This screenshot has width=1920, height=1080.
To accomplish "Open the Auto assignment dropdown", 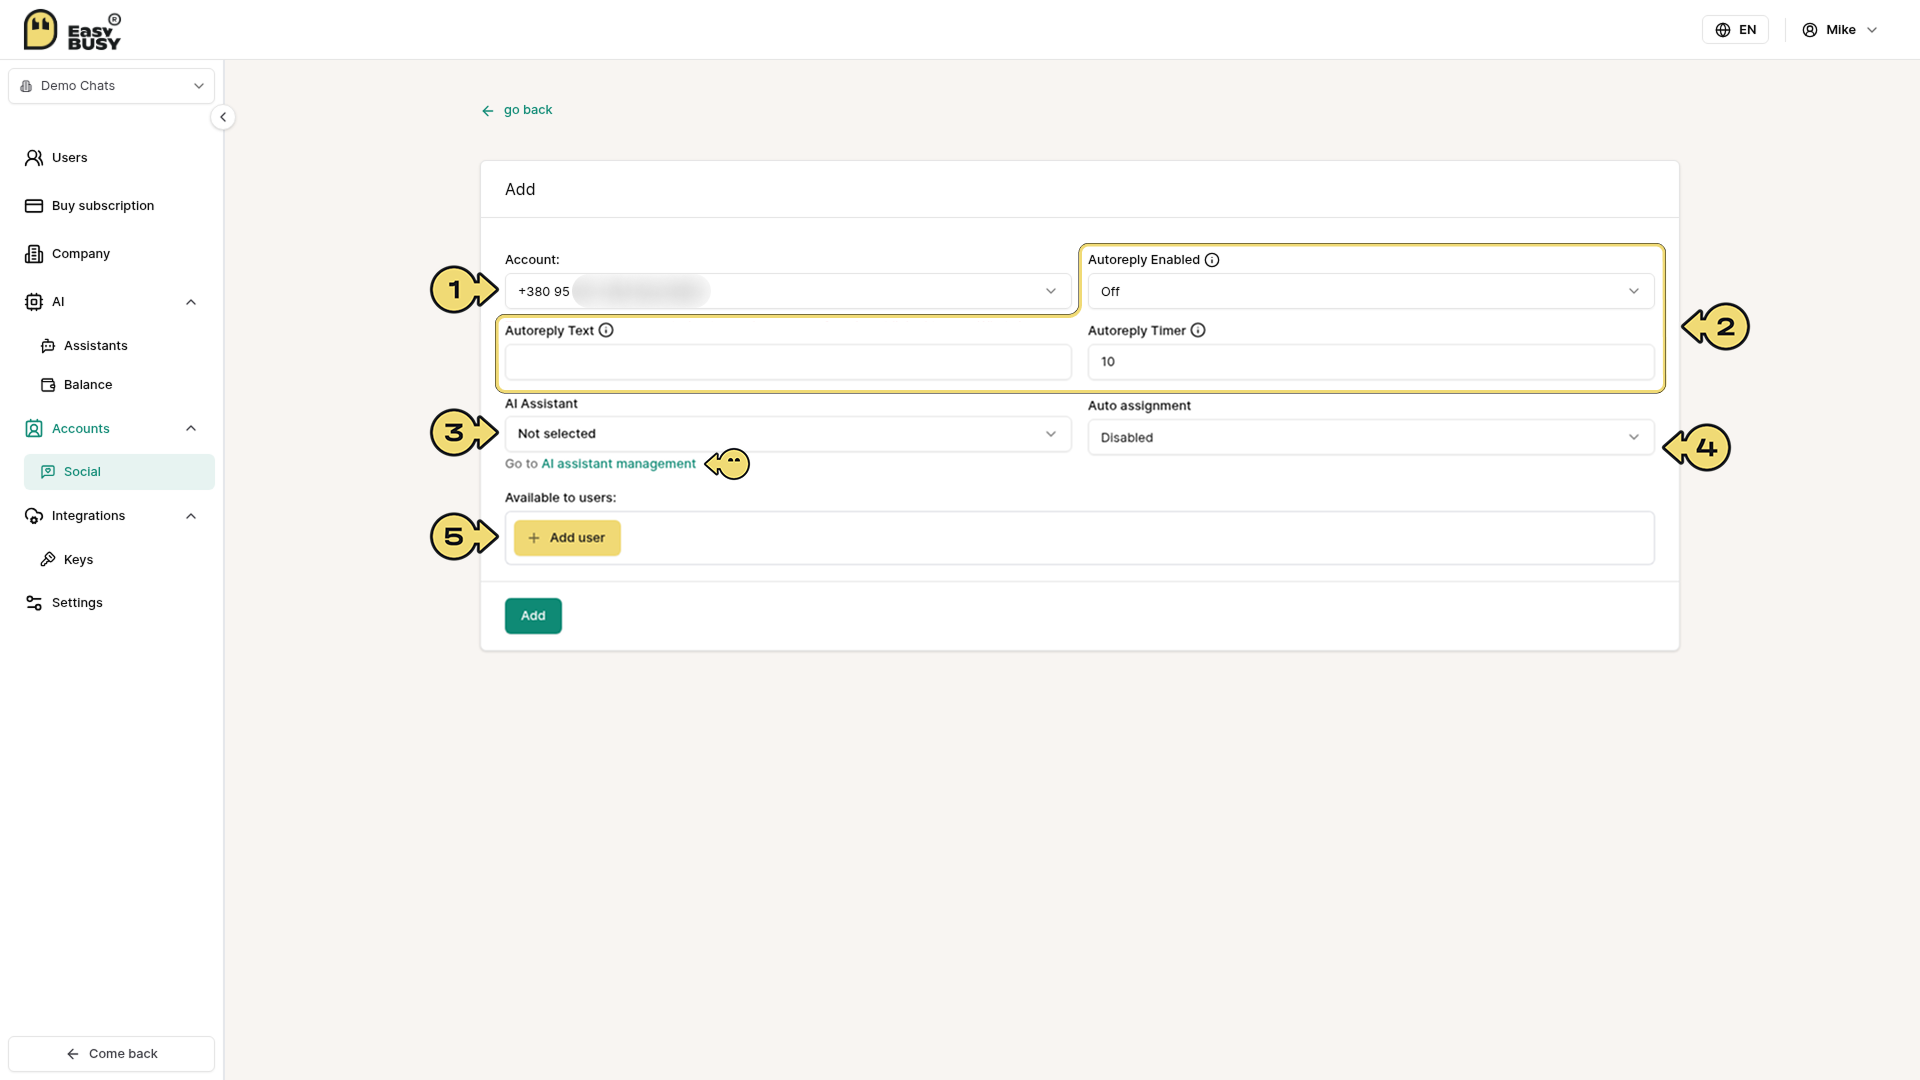I will (1371, 438).
